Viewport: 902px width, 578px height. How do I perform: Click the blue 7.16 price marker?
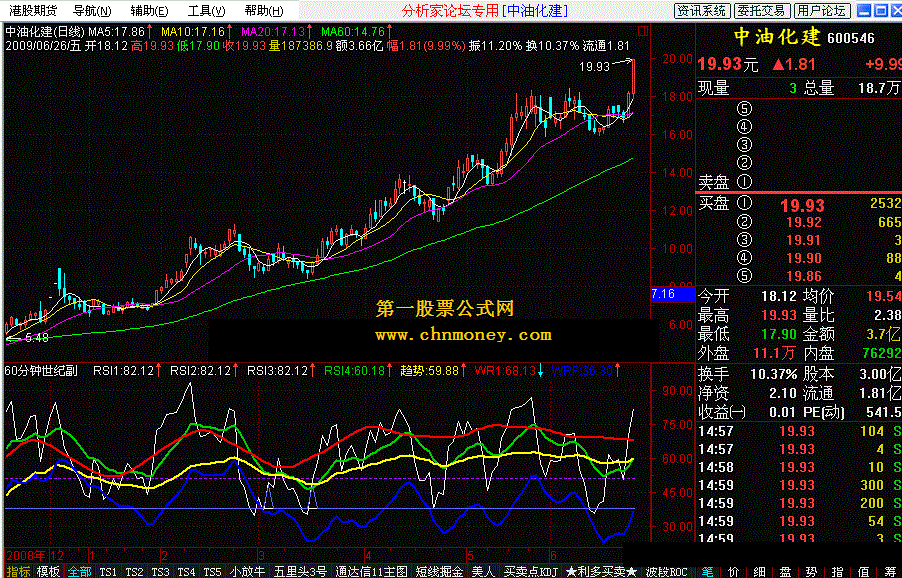pos(672,294)
